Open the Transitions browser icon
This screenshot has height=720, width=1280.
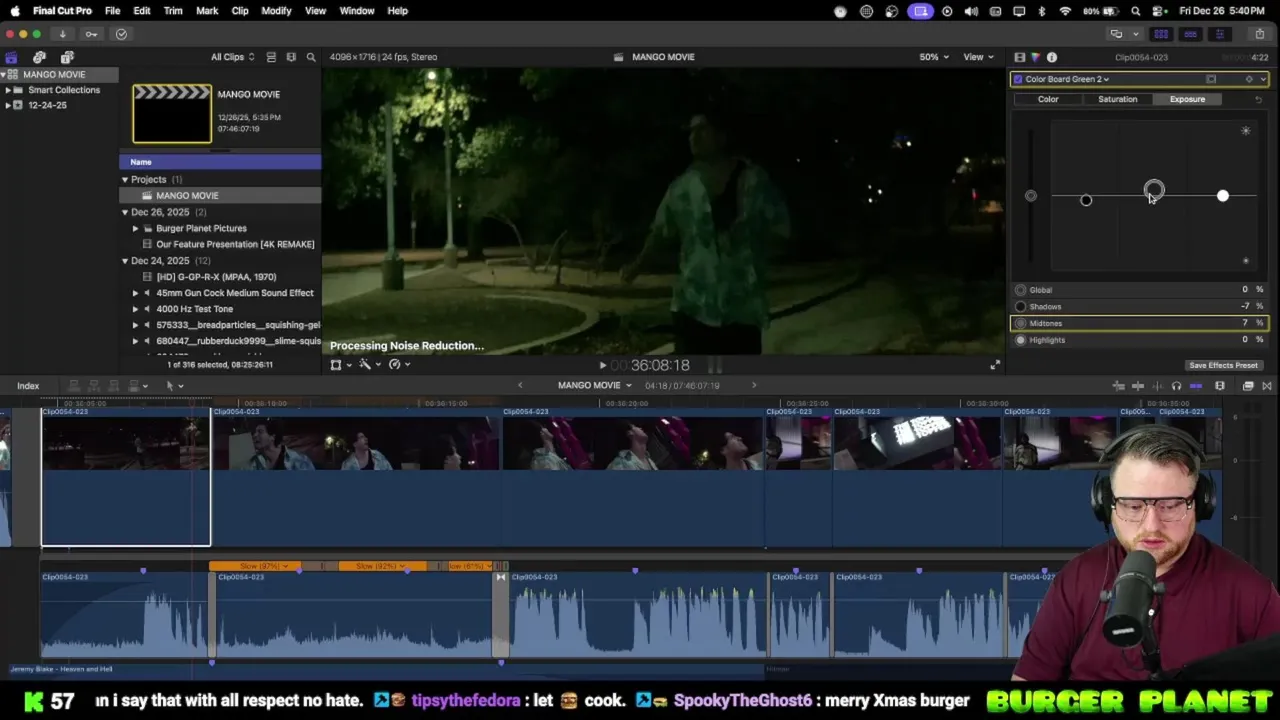1267,386
